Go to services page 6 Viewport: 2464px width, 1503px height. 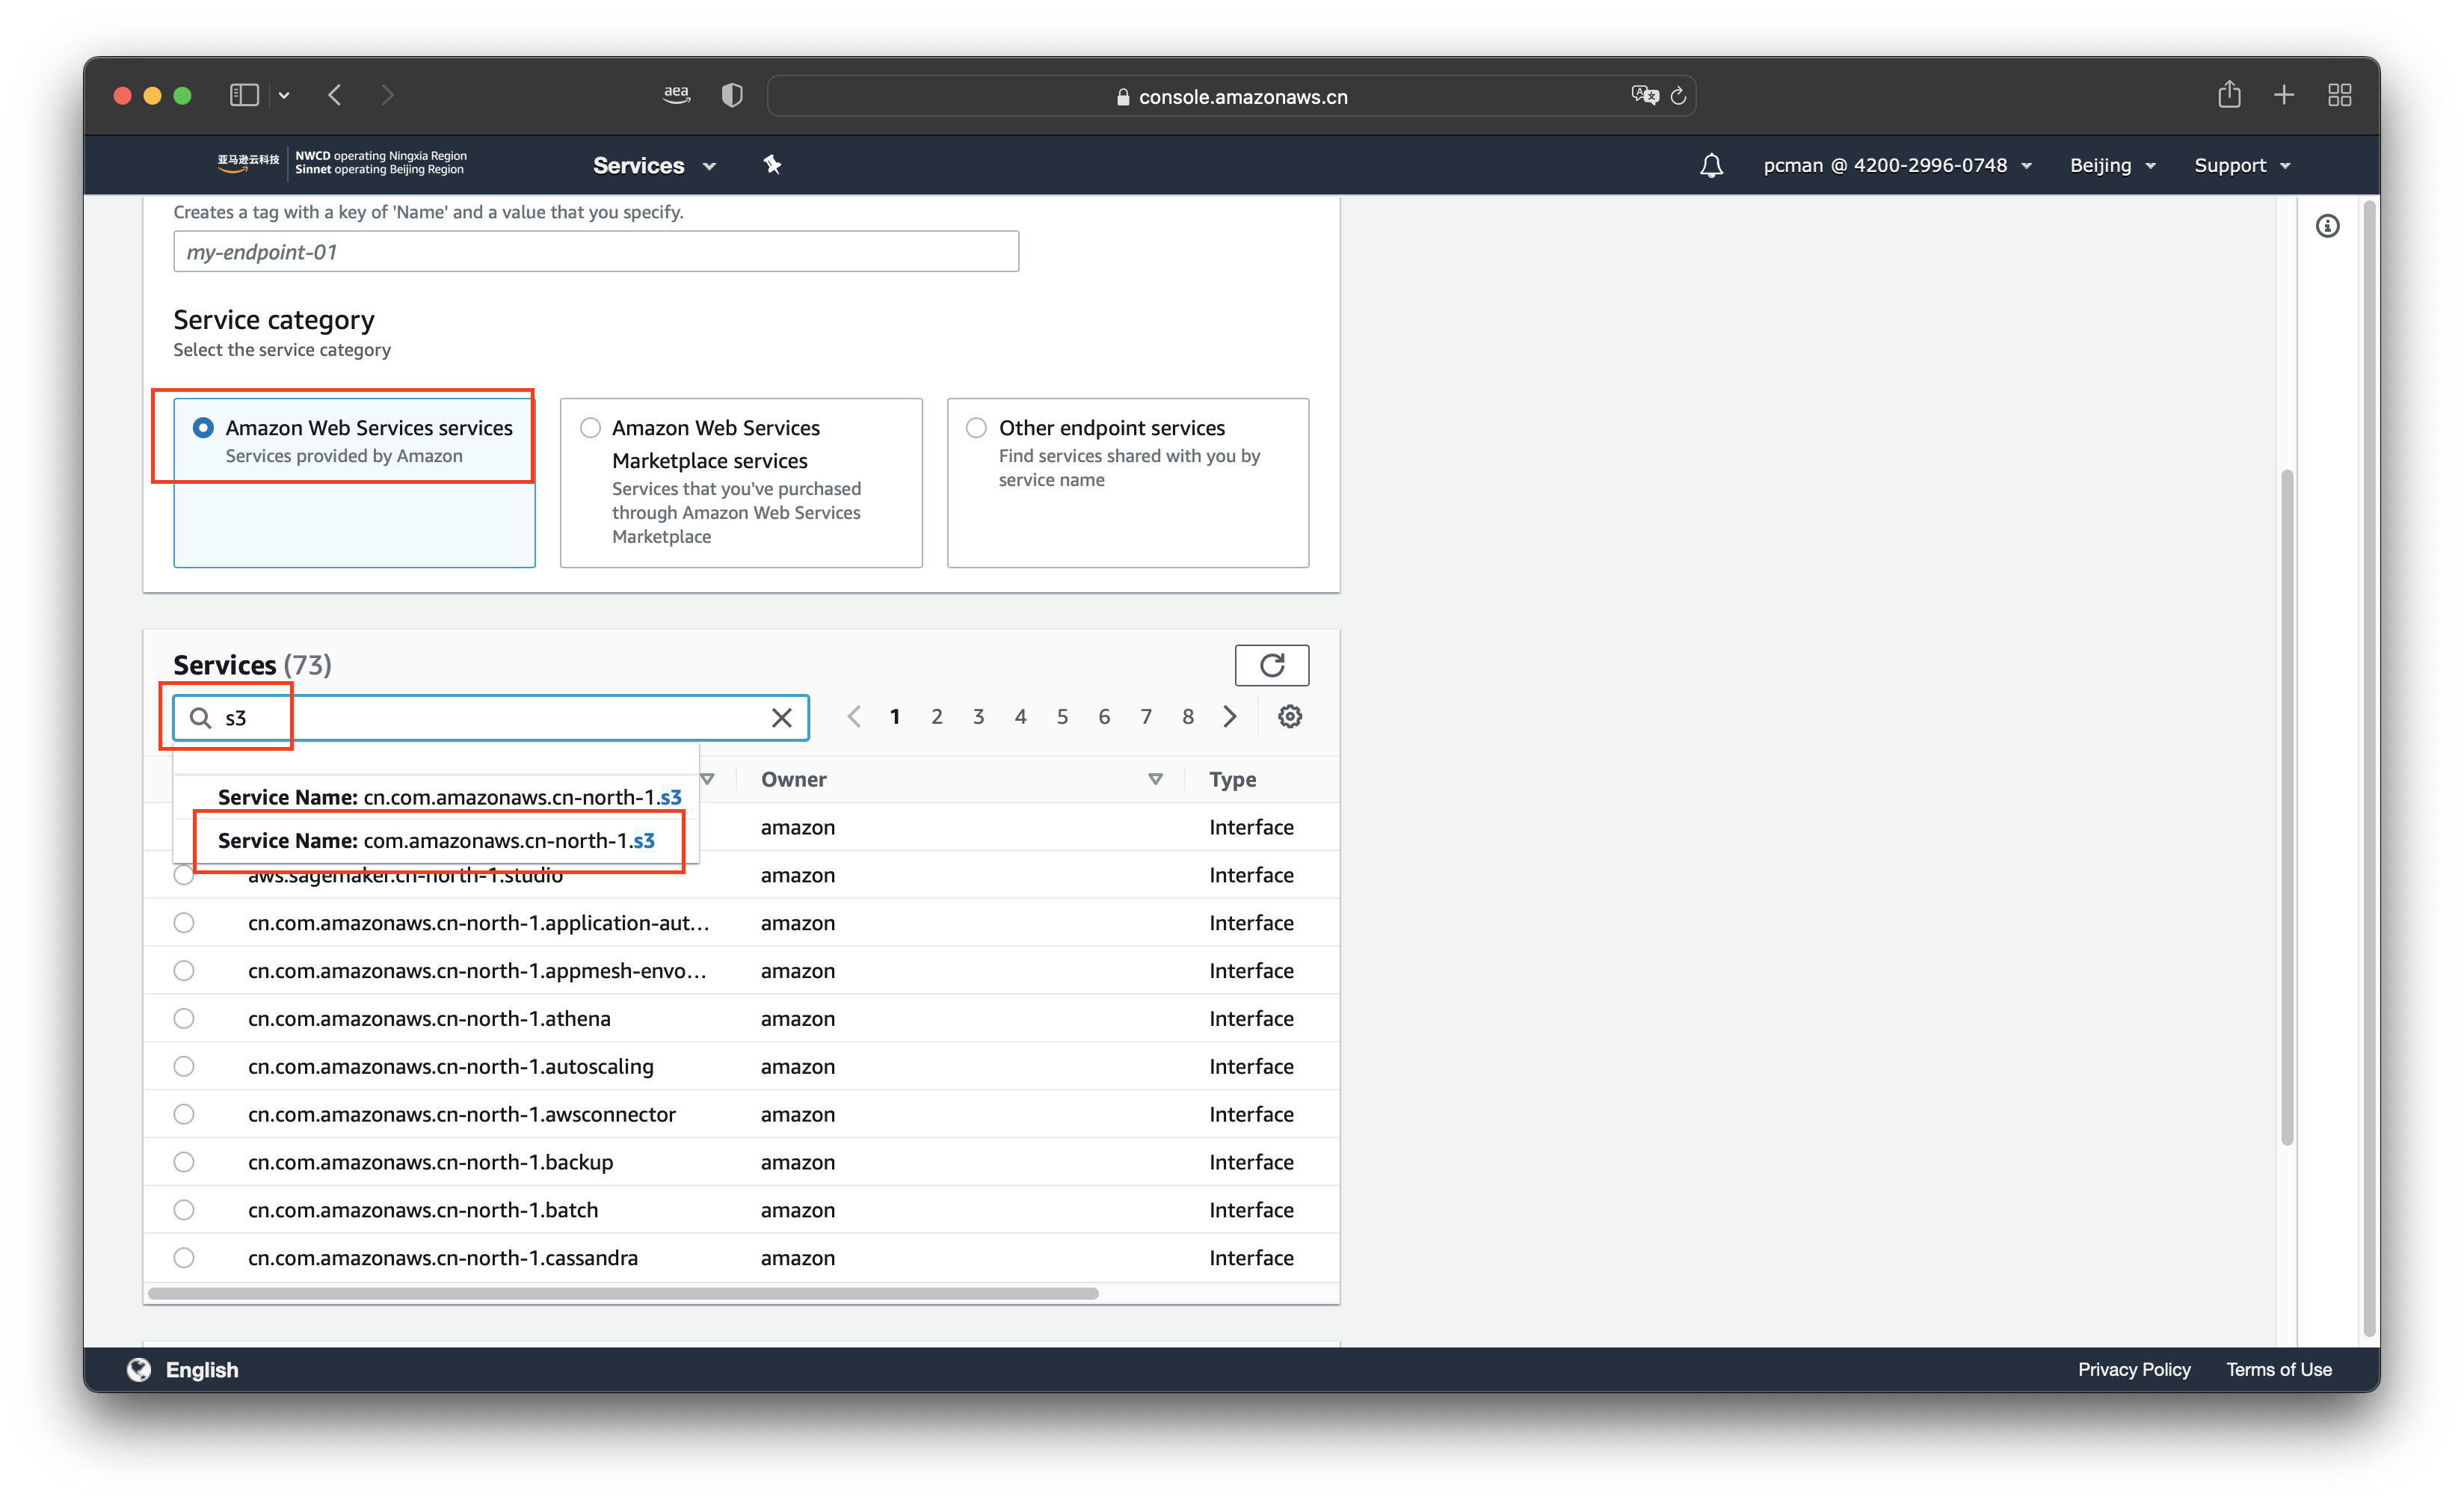[x=1104, y=716]
